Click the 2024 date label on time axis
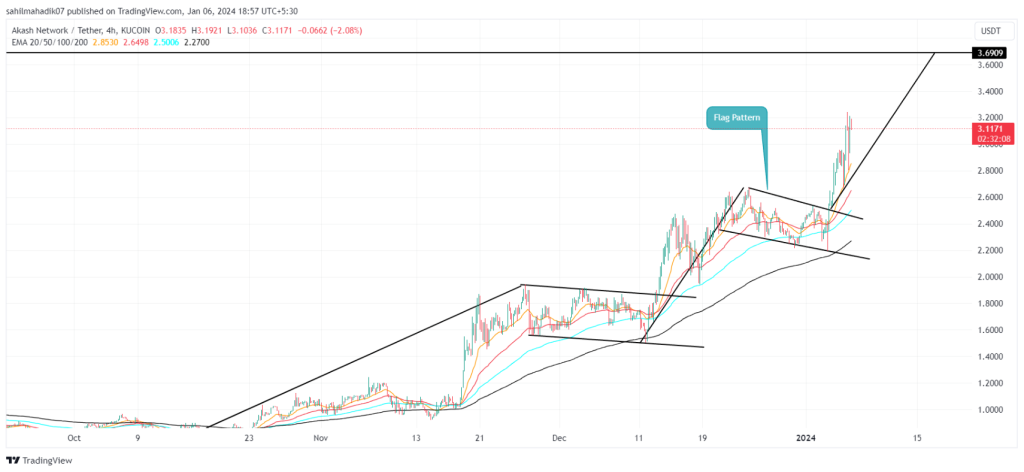 806,438
